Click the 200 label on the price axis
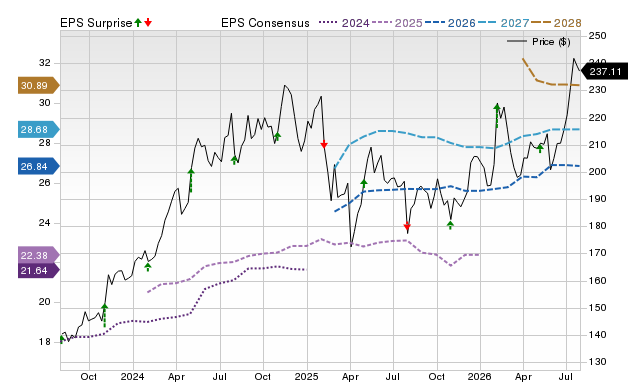Image resolution: width=640 pixels, height=382 pixels. coord(597,172)
